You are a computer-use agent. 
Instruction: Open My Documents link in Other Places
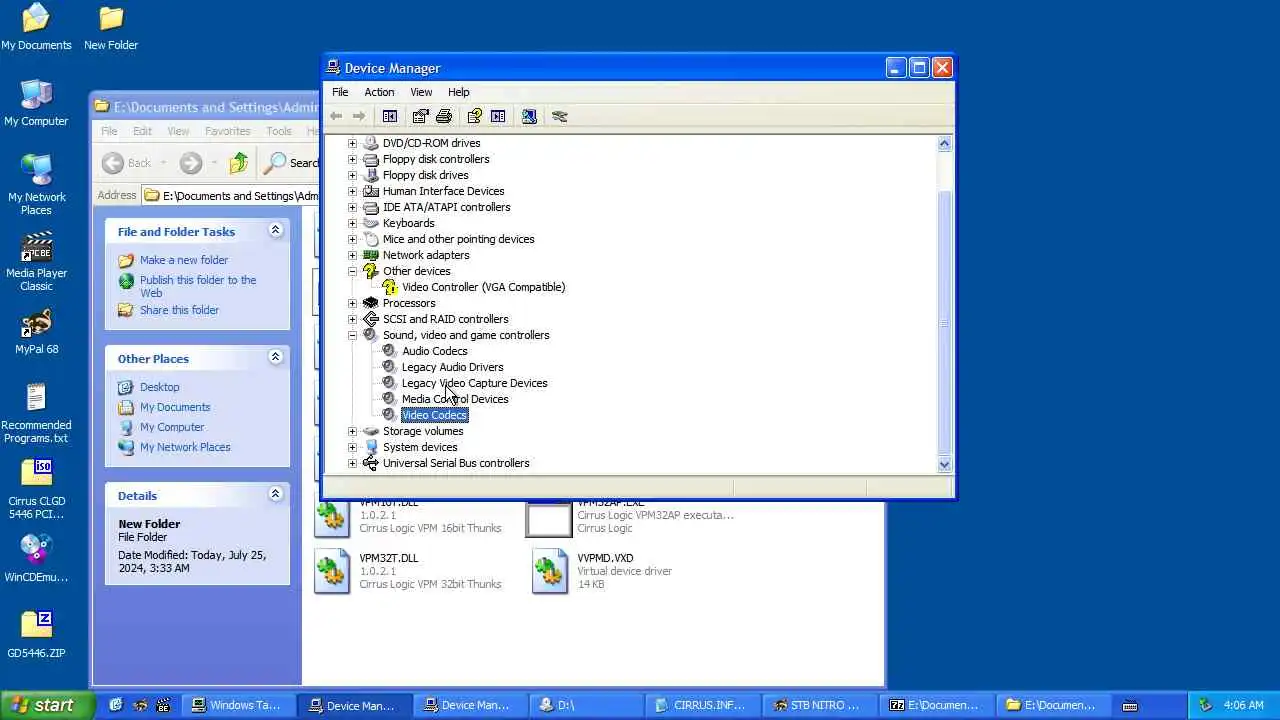click(174, 407)
